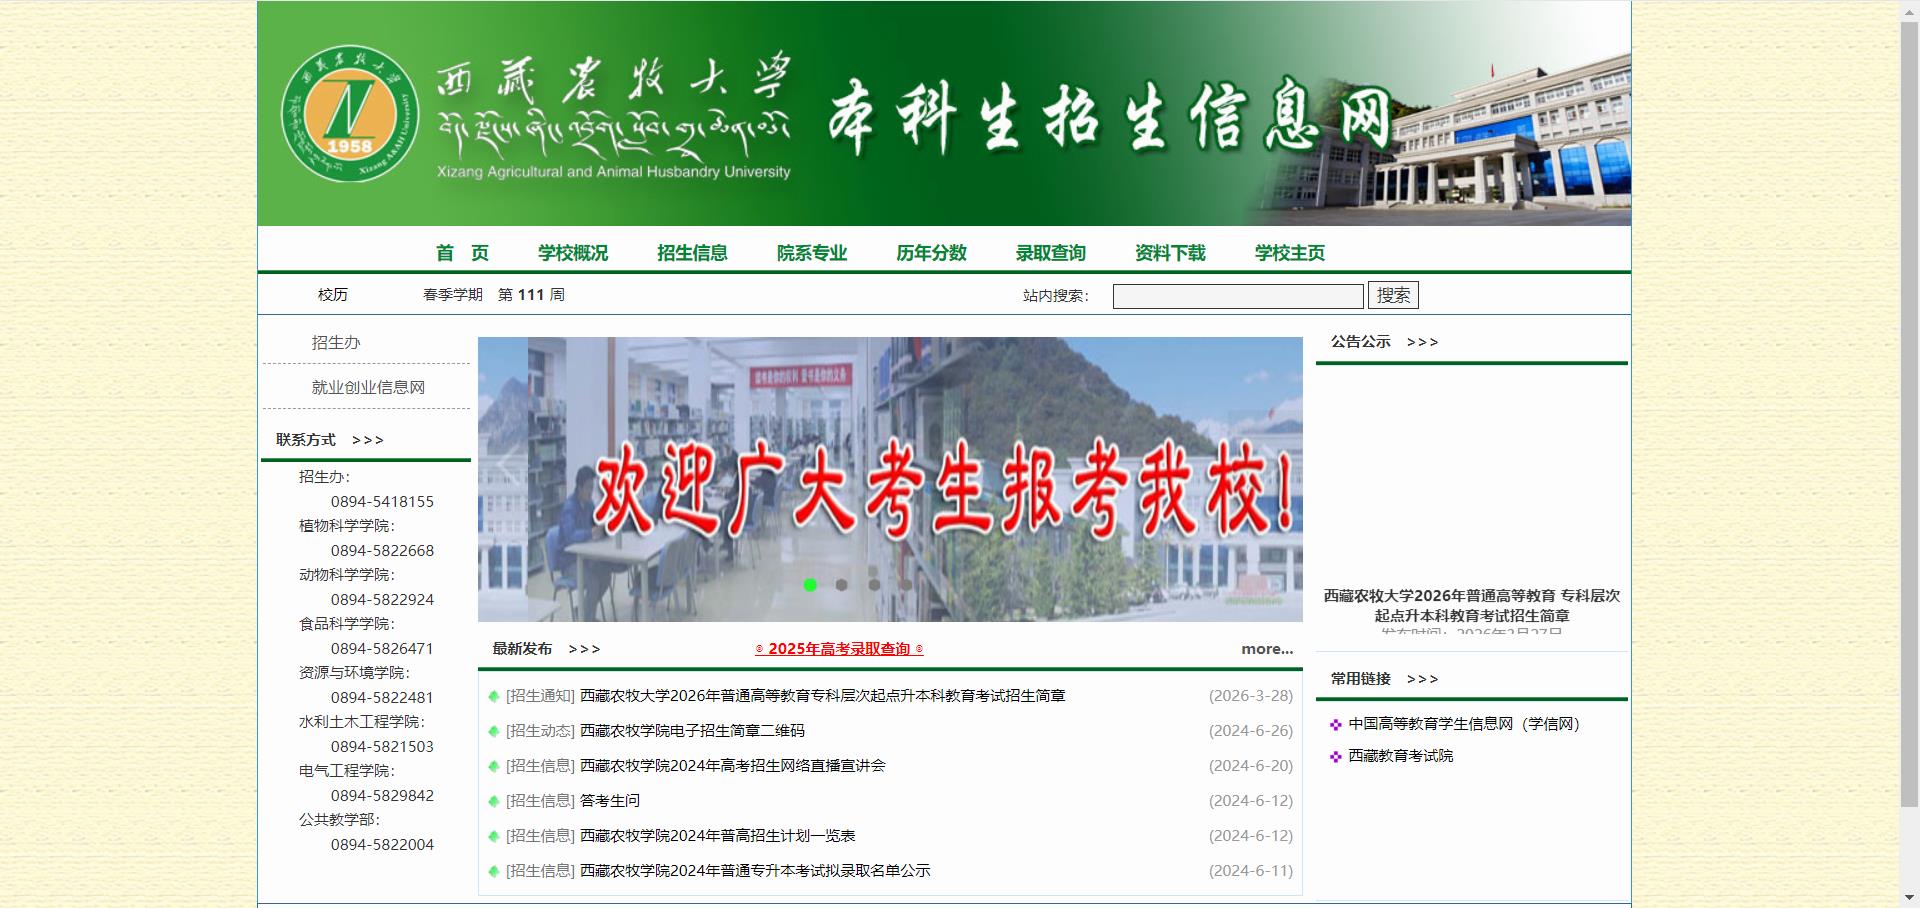Expand 公告公示 via its >>> link
Viewport: 1920px width, 908px height.
click(x=1421, y=341)
